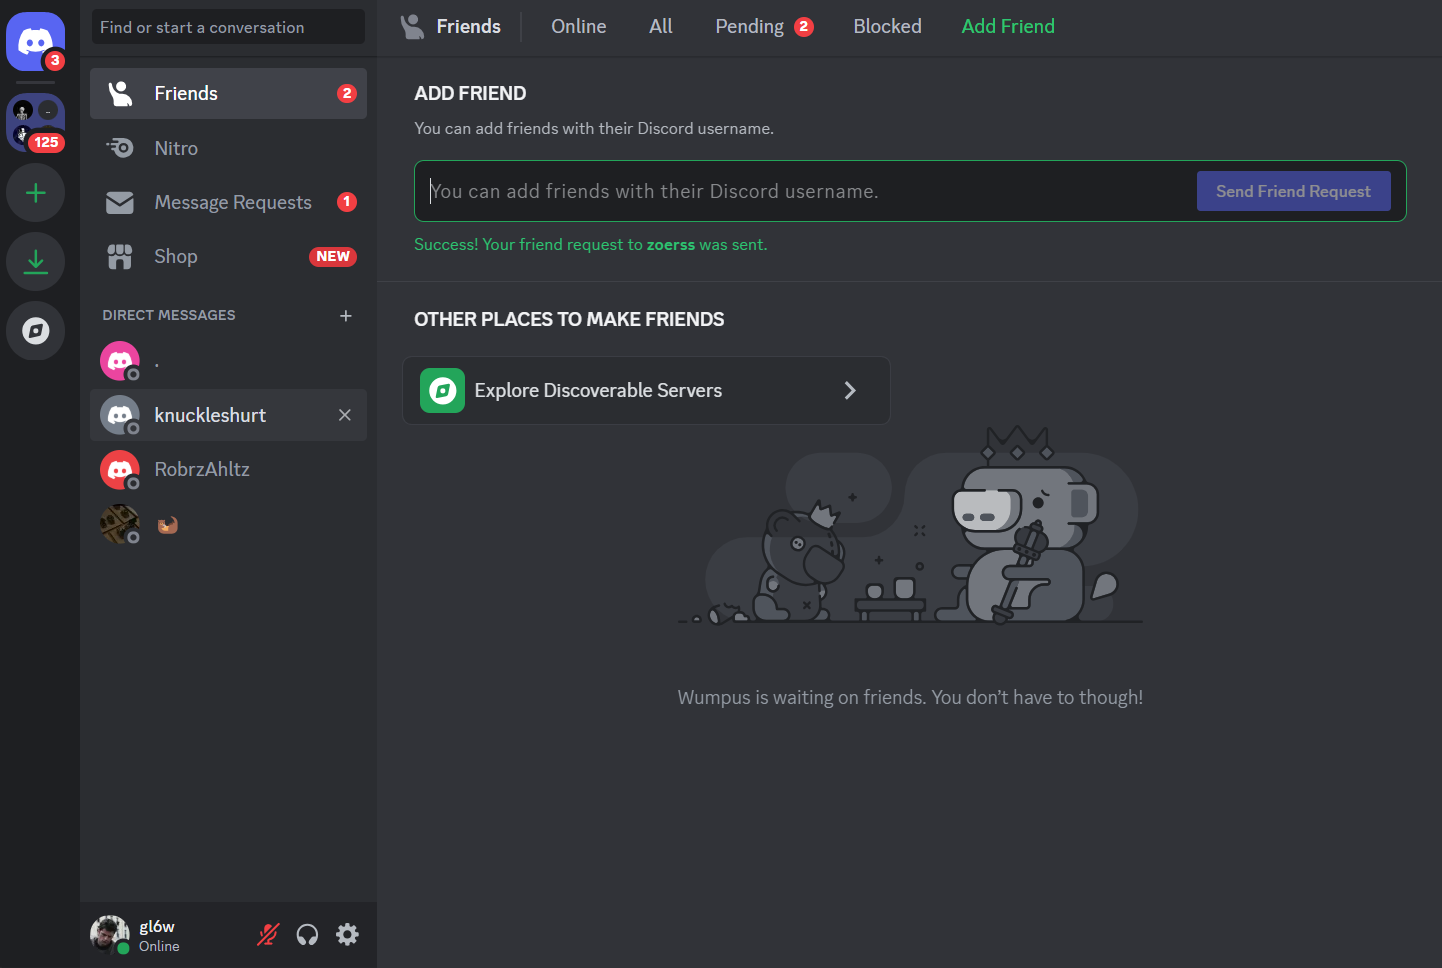Click gl6w user avatar
Screen dimensions: 1442x968
pos(109,934)
